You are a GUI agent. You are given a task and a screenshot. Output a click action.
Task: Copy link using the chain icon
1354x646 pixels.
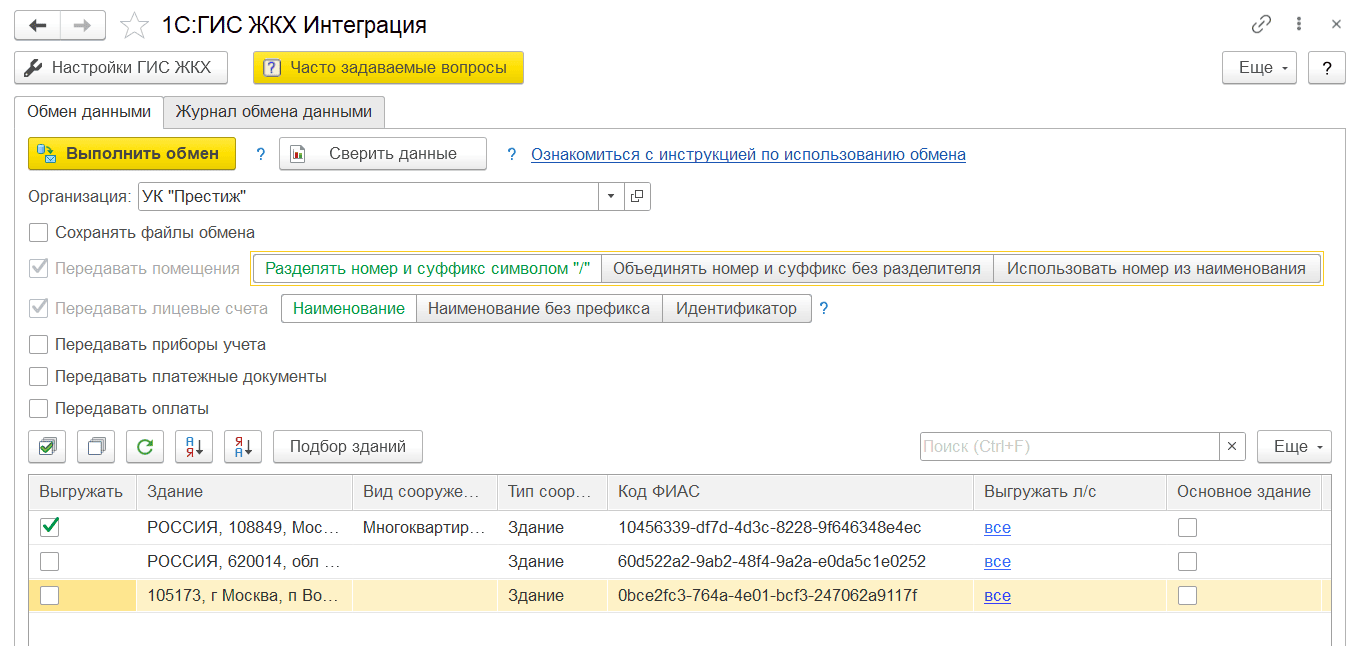point(1262,24)
